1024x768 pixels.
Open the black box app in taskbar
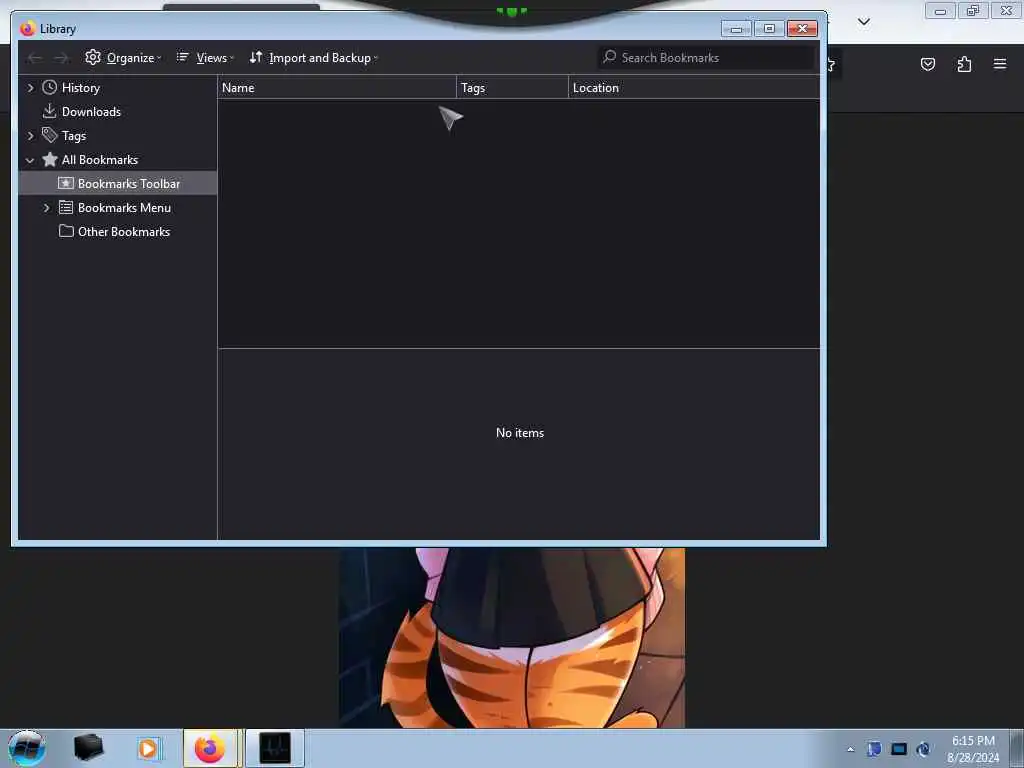click(x=88, y=748)
